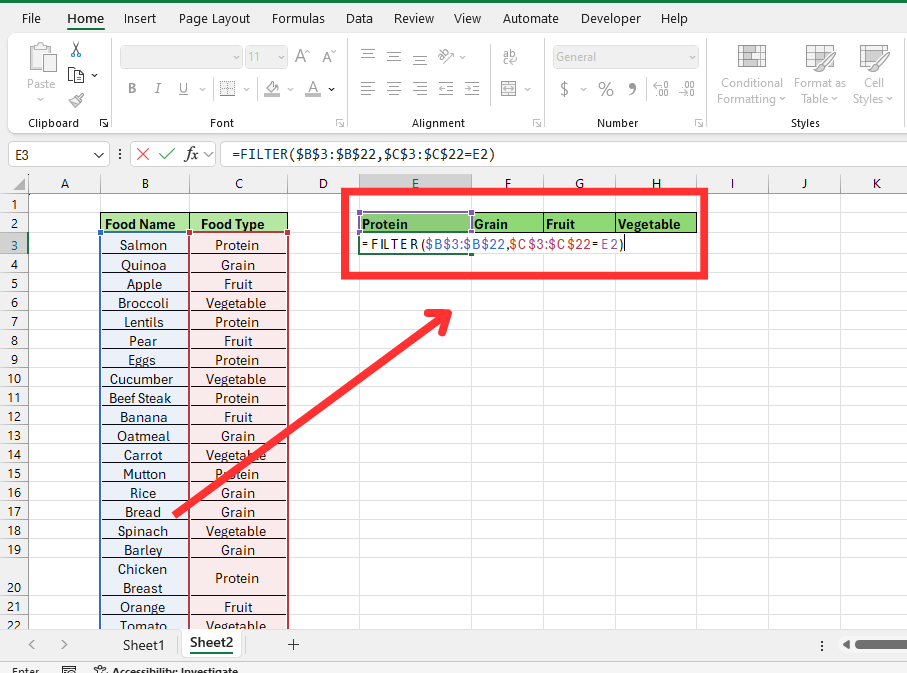
Task: Click the previous sheet navigation arrow
Action: pos(32,644)
